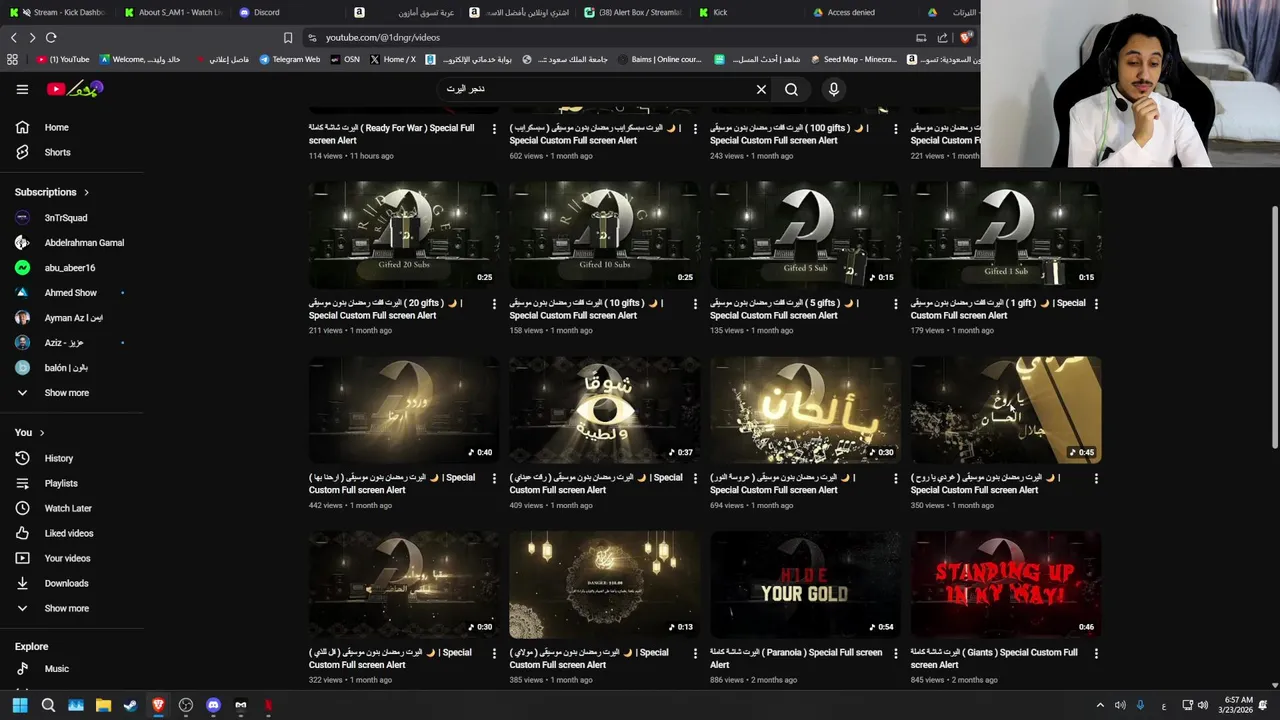1280x720 pixels.
Task: Play the Hide Your Gold thumbnail
Action: (805, 585)
